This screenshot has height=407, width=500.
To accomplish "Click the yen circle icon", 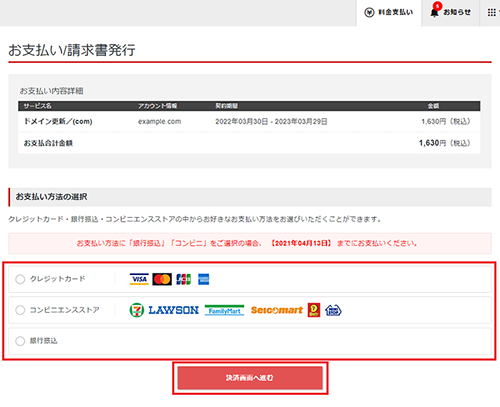I will [369, 13].
